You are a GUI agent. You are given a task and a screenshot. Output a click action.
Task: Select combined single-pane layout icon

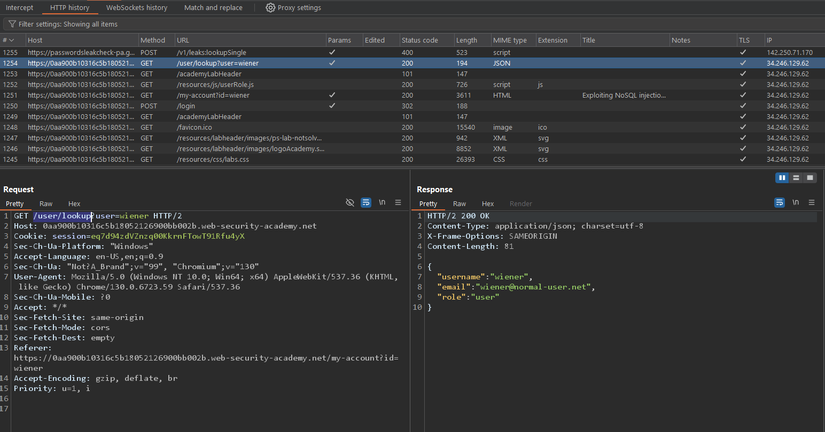click(x=810, y=178)
